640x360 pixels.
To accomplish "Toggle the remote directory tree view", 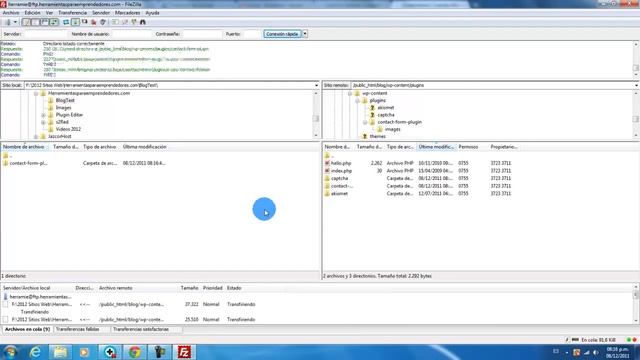I will (45, 22).
